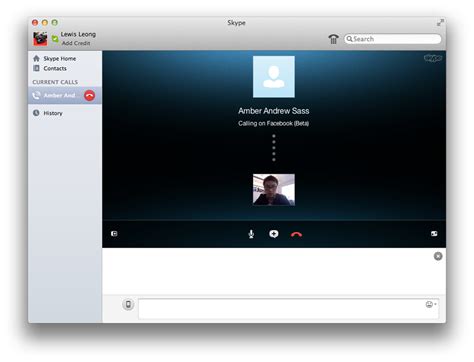Select the Amber And... current call entry
The width and height of the screenshot is (474, 362).
pyautogui.click(x=65, y=95)
